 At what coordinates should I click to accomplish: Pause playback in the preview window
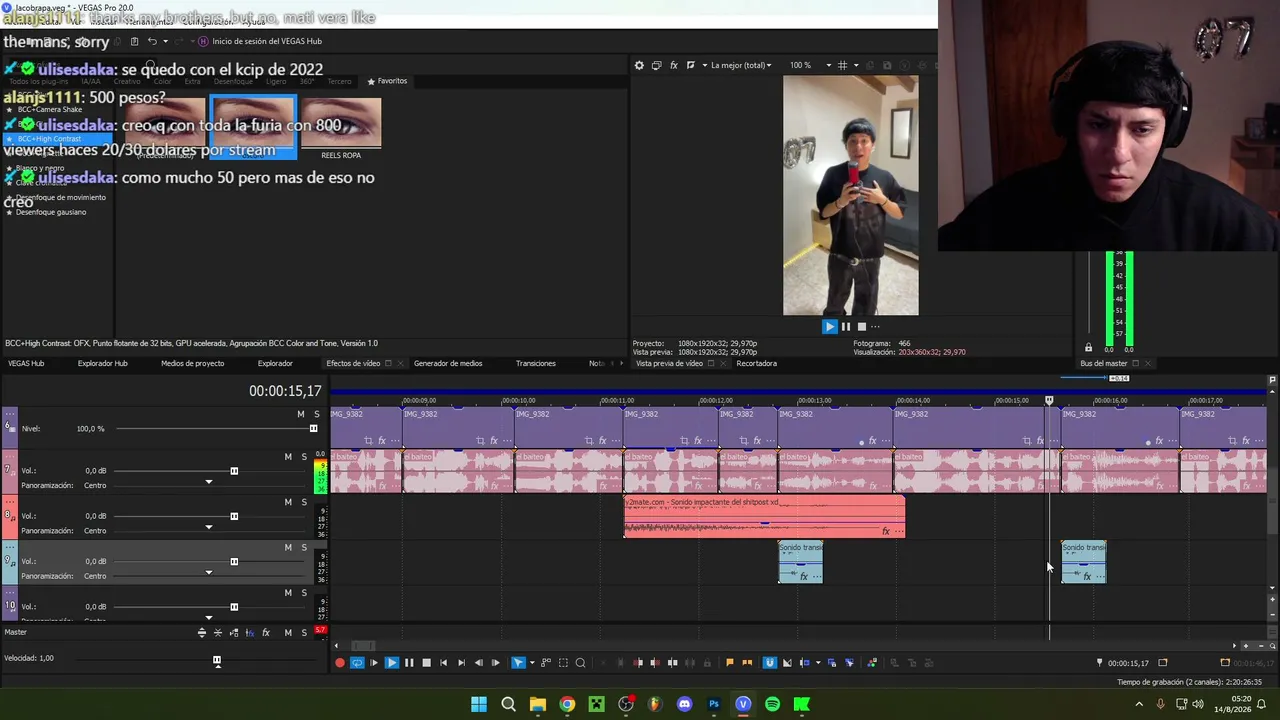[846, 326]
